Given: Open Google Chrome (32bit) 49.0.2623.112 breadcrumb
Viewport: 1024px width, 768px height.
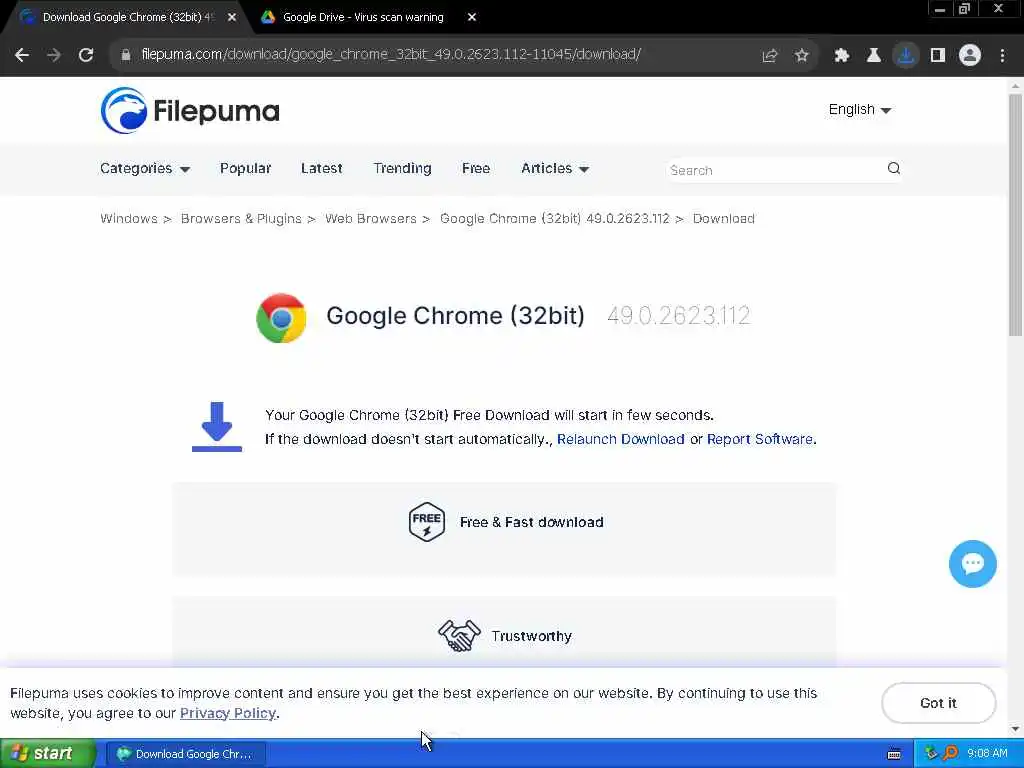Looking at the screenshot, I should [554, 219].
